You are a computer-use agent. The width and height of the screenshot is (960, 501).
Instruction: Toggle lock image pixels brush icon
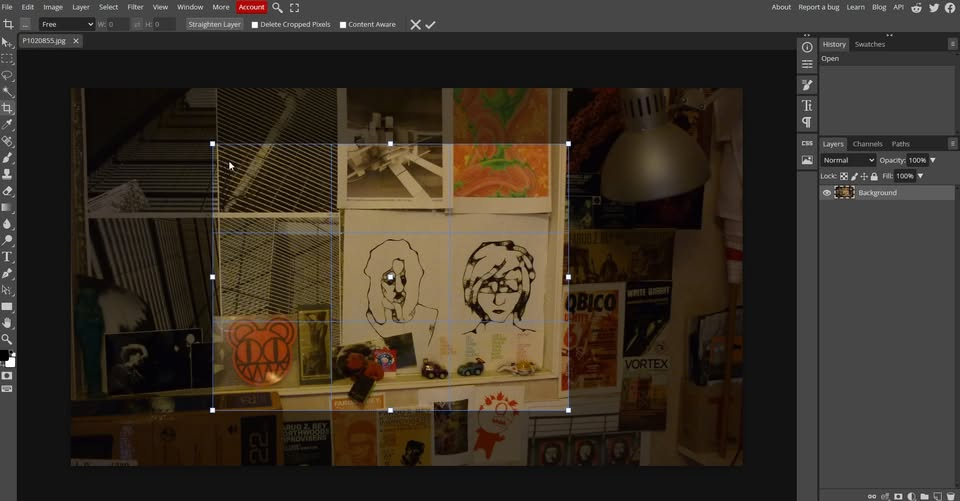tap(854, 176)
